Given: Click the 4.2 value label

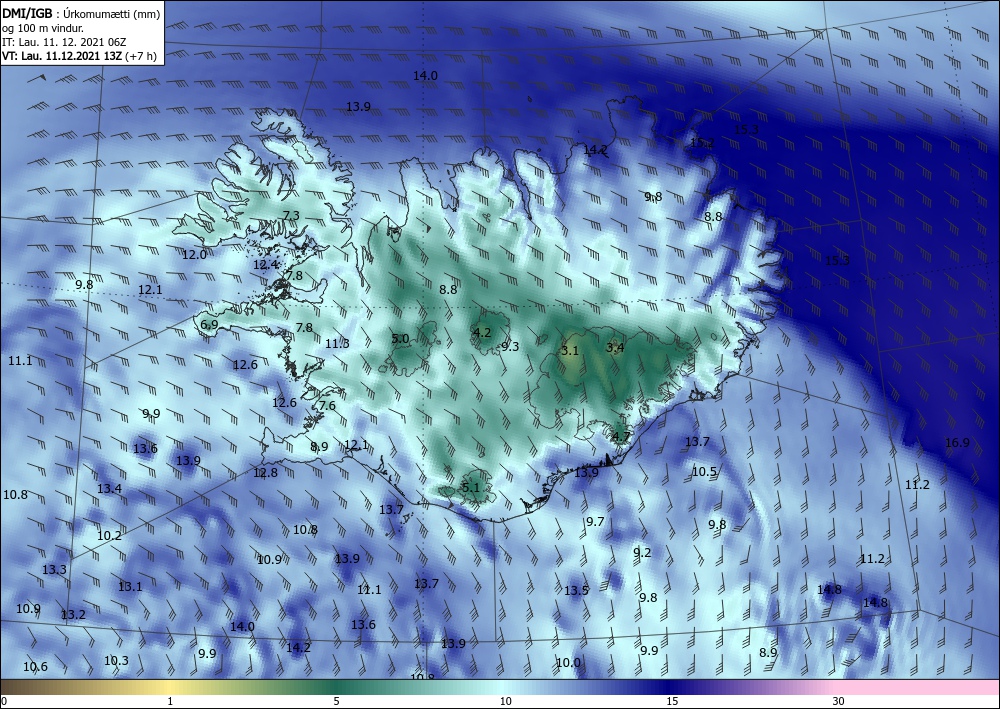Looking at the screenshot, I should coord(482,332).
